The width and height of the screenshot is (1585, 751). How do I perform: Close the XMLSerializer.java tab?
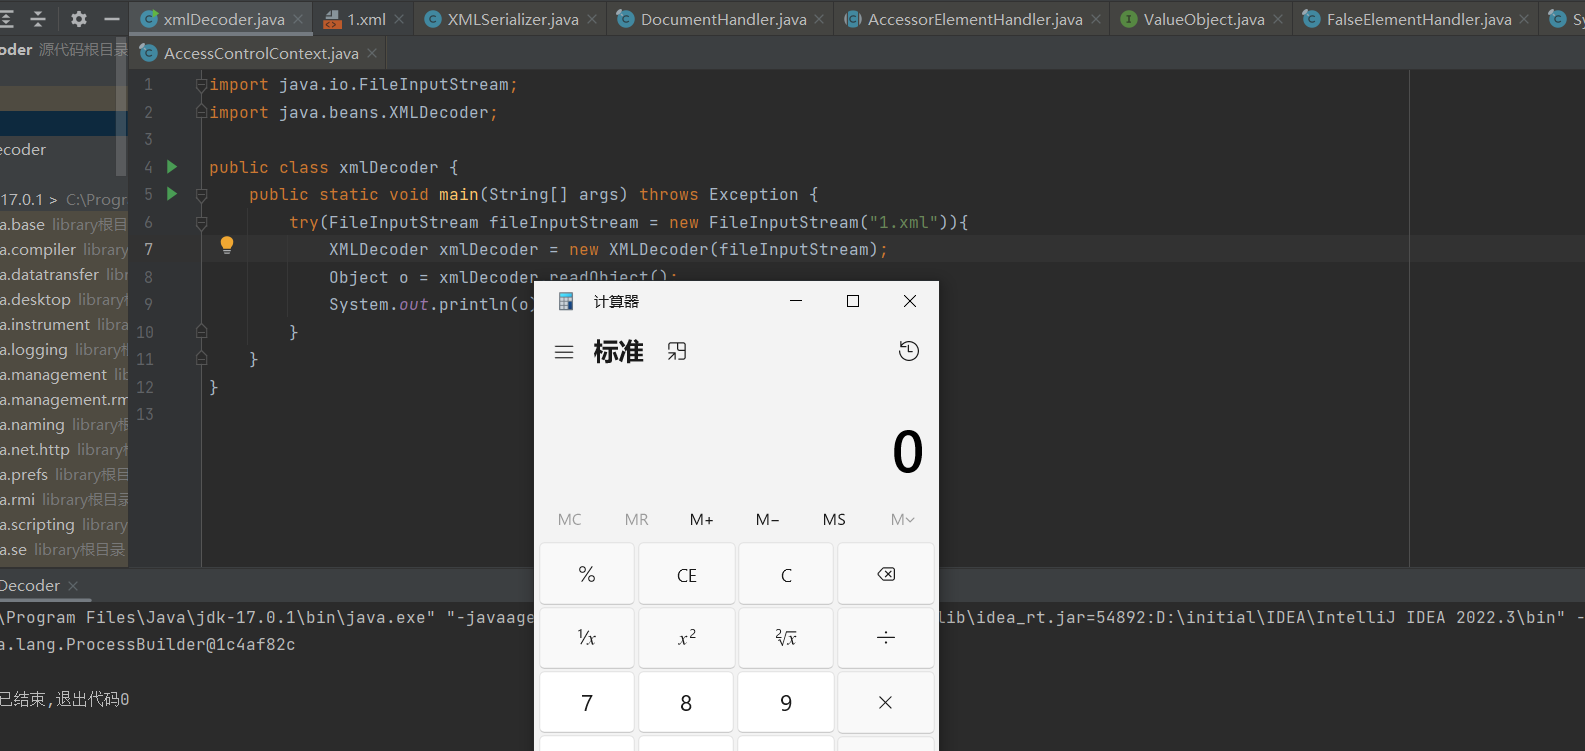[x=592, y=19]
